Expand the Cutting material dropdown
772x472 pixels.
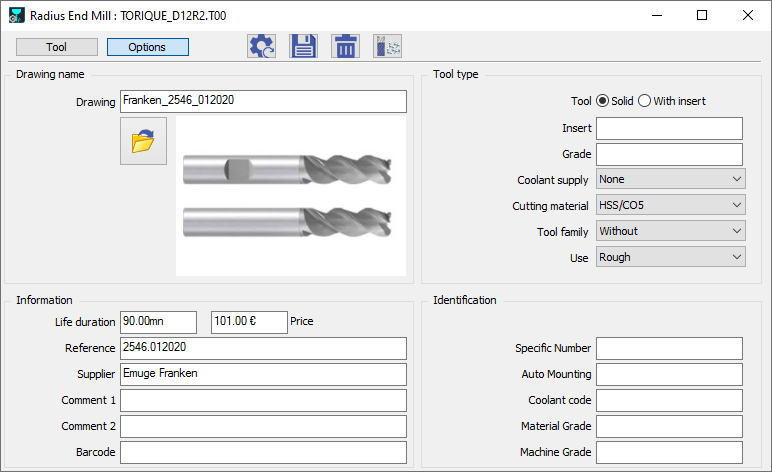(670, 205)
